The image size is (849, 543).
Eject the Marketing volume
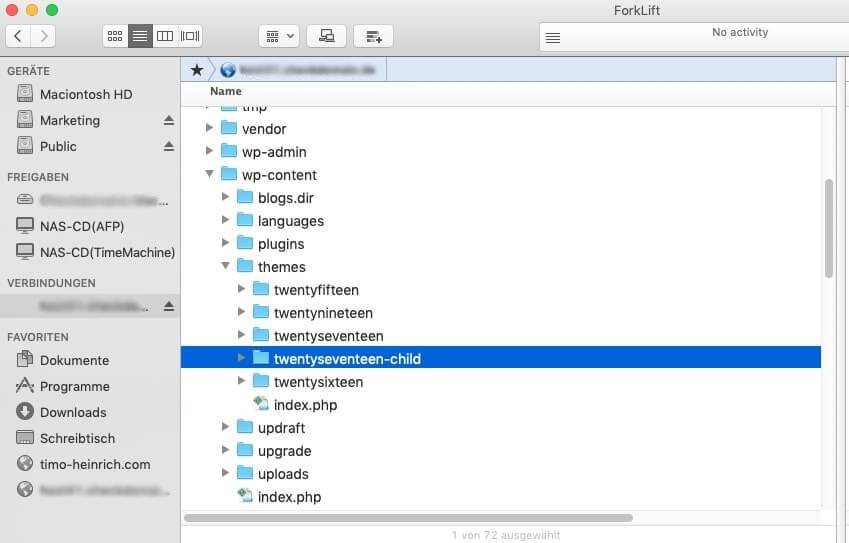[169, 120]
